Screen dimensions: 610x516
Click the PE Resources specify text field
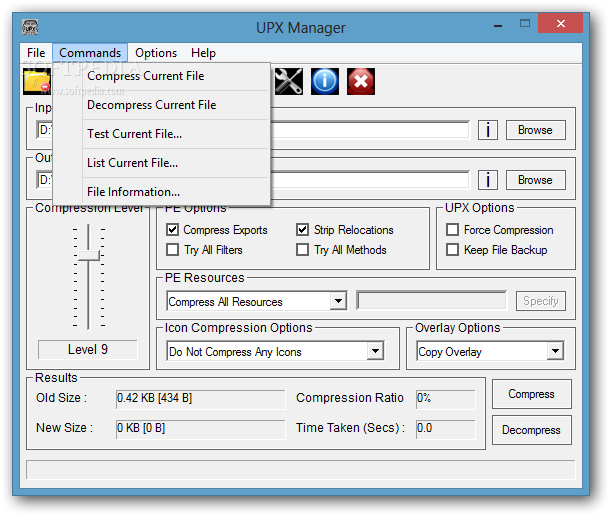[432, 301]
